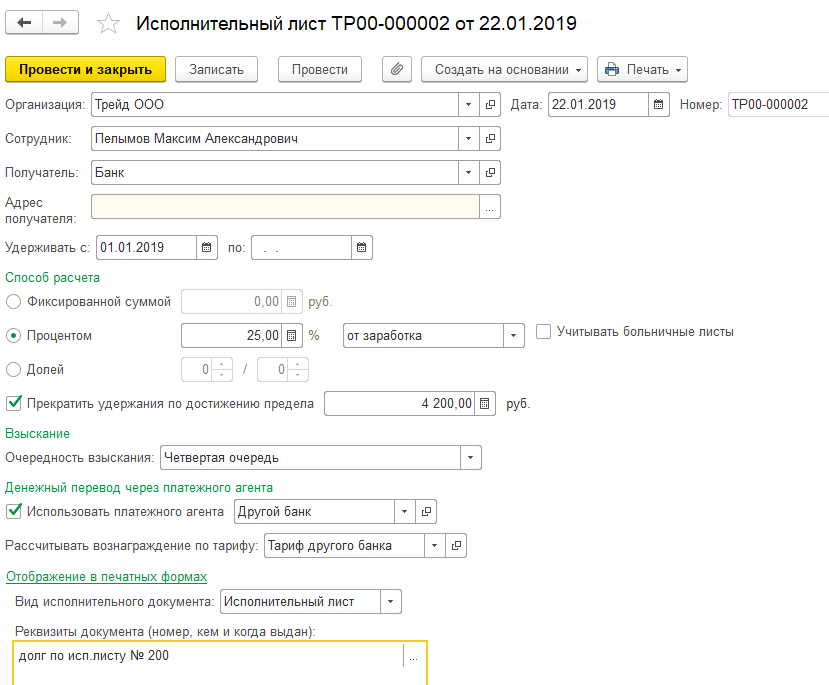Increase the share numerator stepper

click(222, 364)
